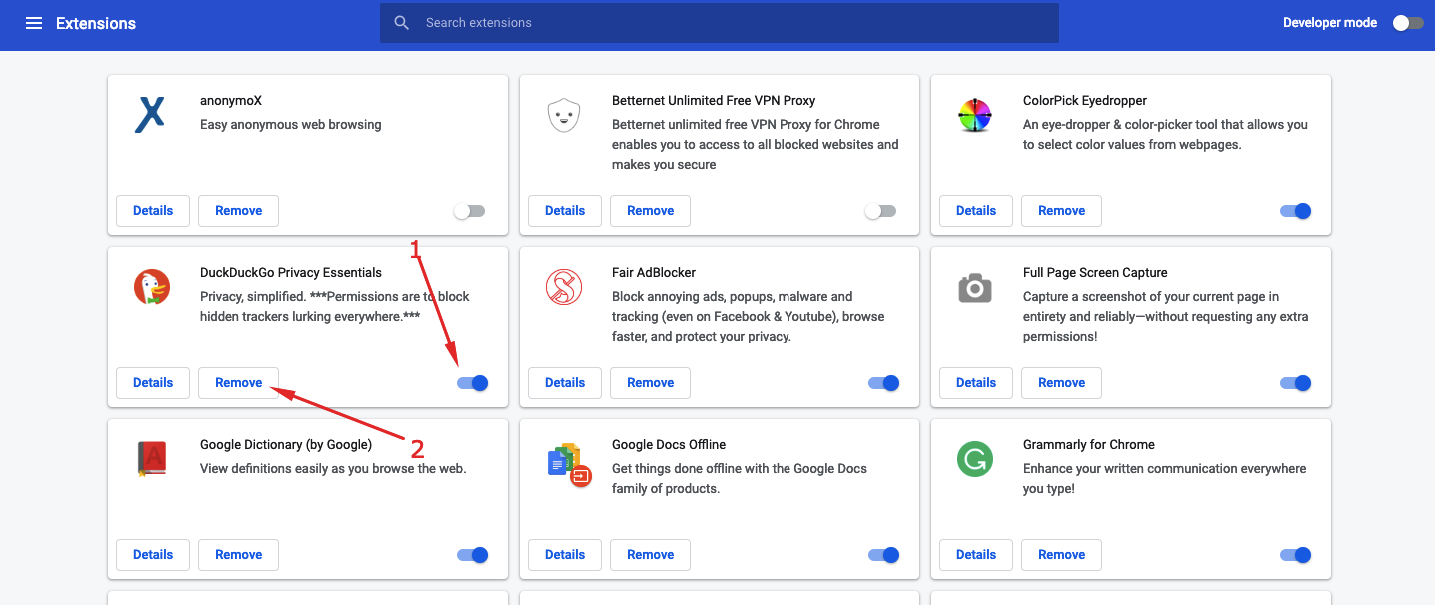Disable the Fair AdBlocker extension toggle
The image size is (1435, 605).
(x=883, y=382)
